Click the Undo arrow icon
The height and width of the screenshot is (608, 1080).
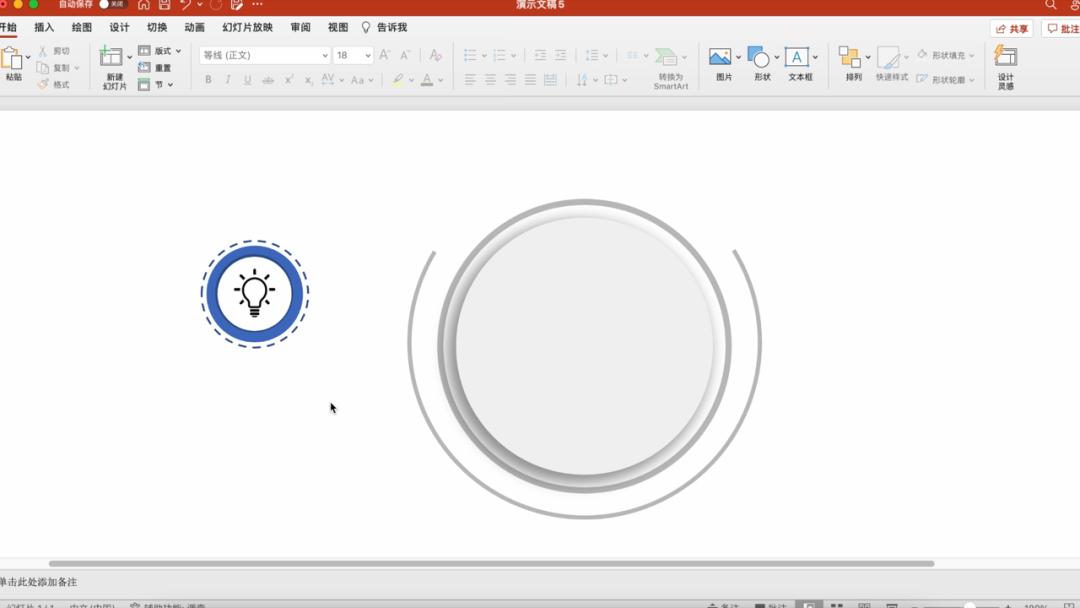point(185,5)
